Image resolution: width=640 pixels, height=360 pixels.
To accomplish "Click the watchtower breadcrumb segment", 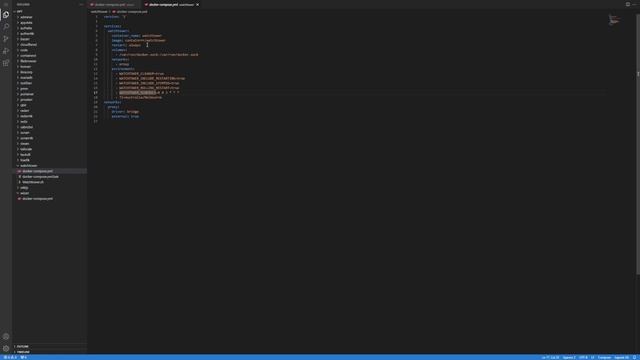I will 99,12.
